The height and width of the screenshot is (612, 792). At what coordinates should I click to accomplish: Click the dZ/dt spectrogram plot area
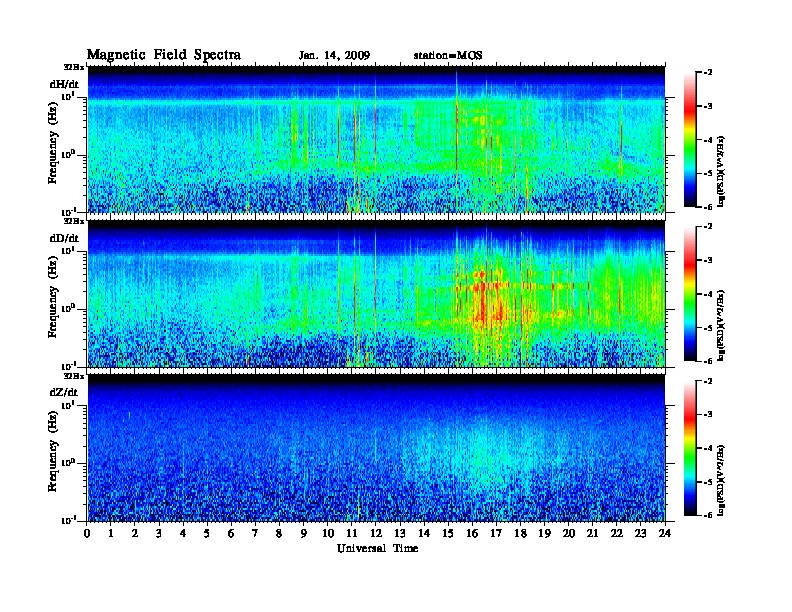pos(376,448)
